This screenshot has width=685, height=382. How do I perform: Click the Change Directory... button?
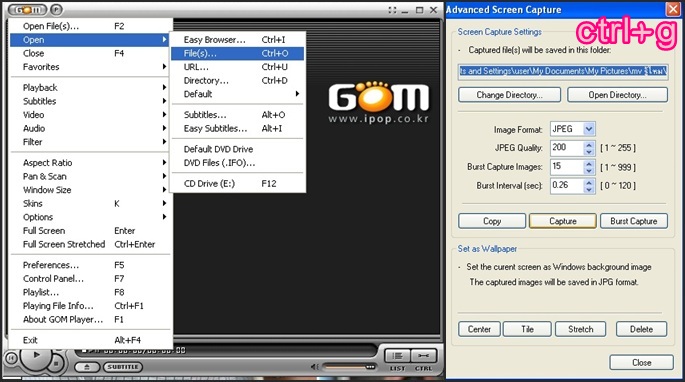(x=509, y=95)
